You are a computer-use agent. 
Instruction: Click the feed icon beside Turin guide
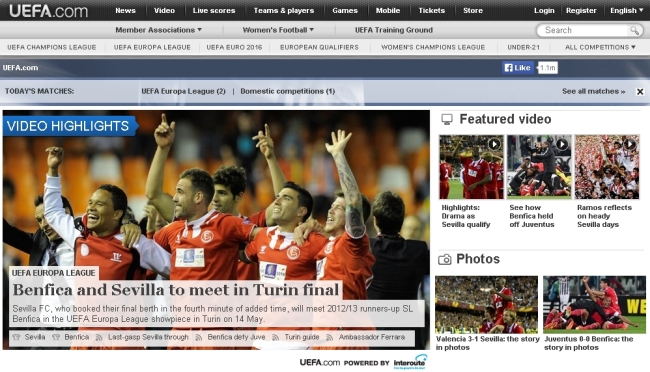point(275,338)
